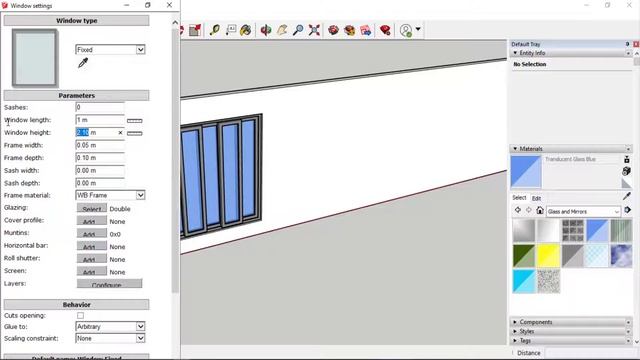Open the Frame material WB Frame dropdown
This screenshot has width=640, height=360.
click(x=110, y=195)
